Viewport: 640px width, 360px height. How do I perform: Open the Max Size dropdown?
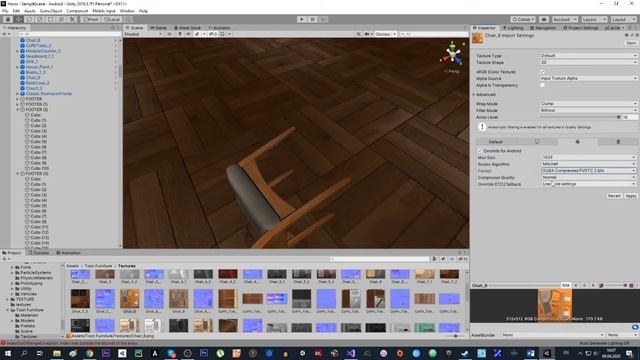pyautogui.click(x=588, y=157)
